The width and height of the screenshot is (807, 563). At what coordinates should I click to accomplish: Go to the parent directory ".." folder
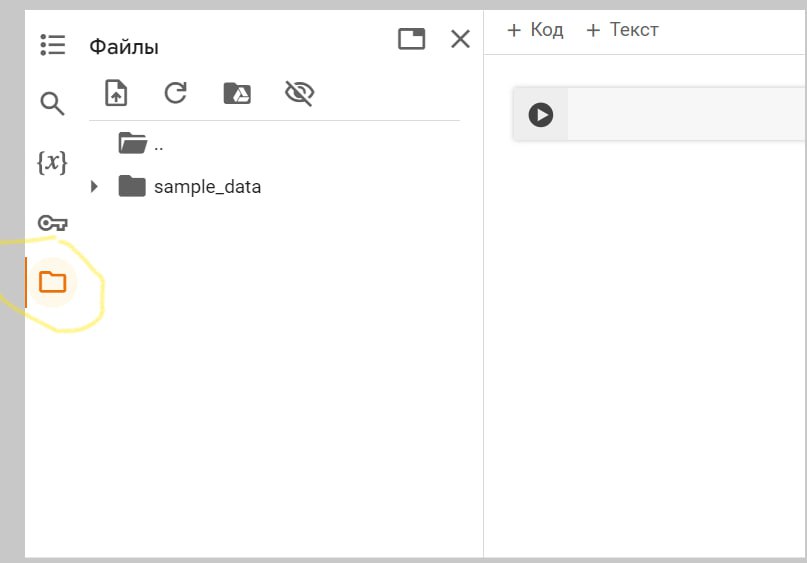click(141, 144)
